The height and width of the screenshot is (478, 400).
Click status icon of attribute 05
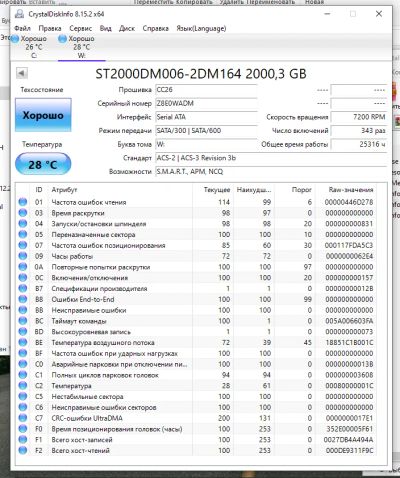pyautogui.click(x=23, y=234)
